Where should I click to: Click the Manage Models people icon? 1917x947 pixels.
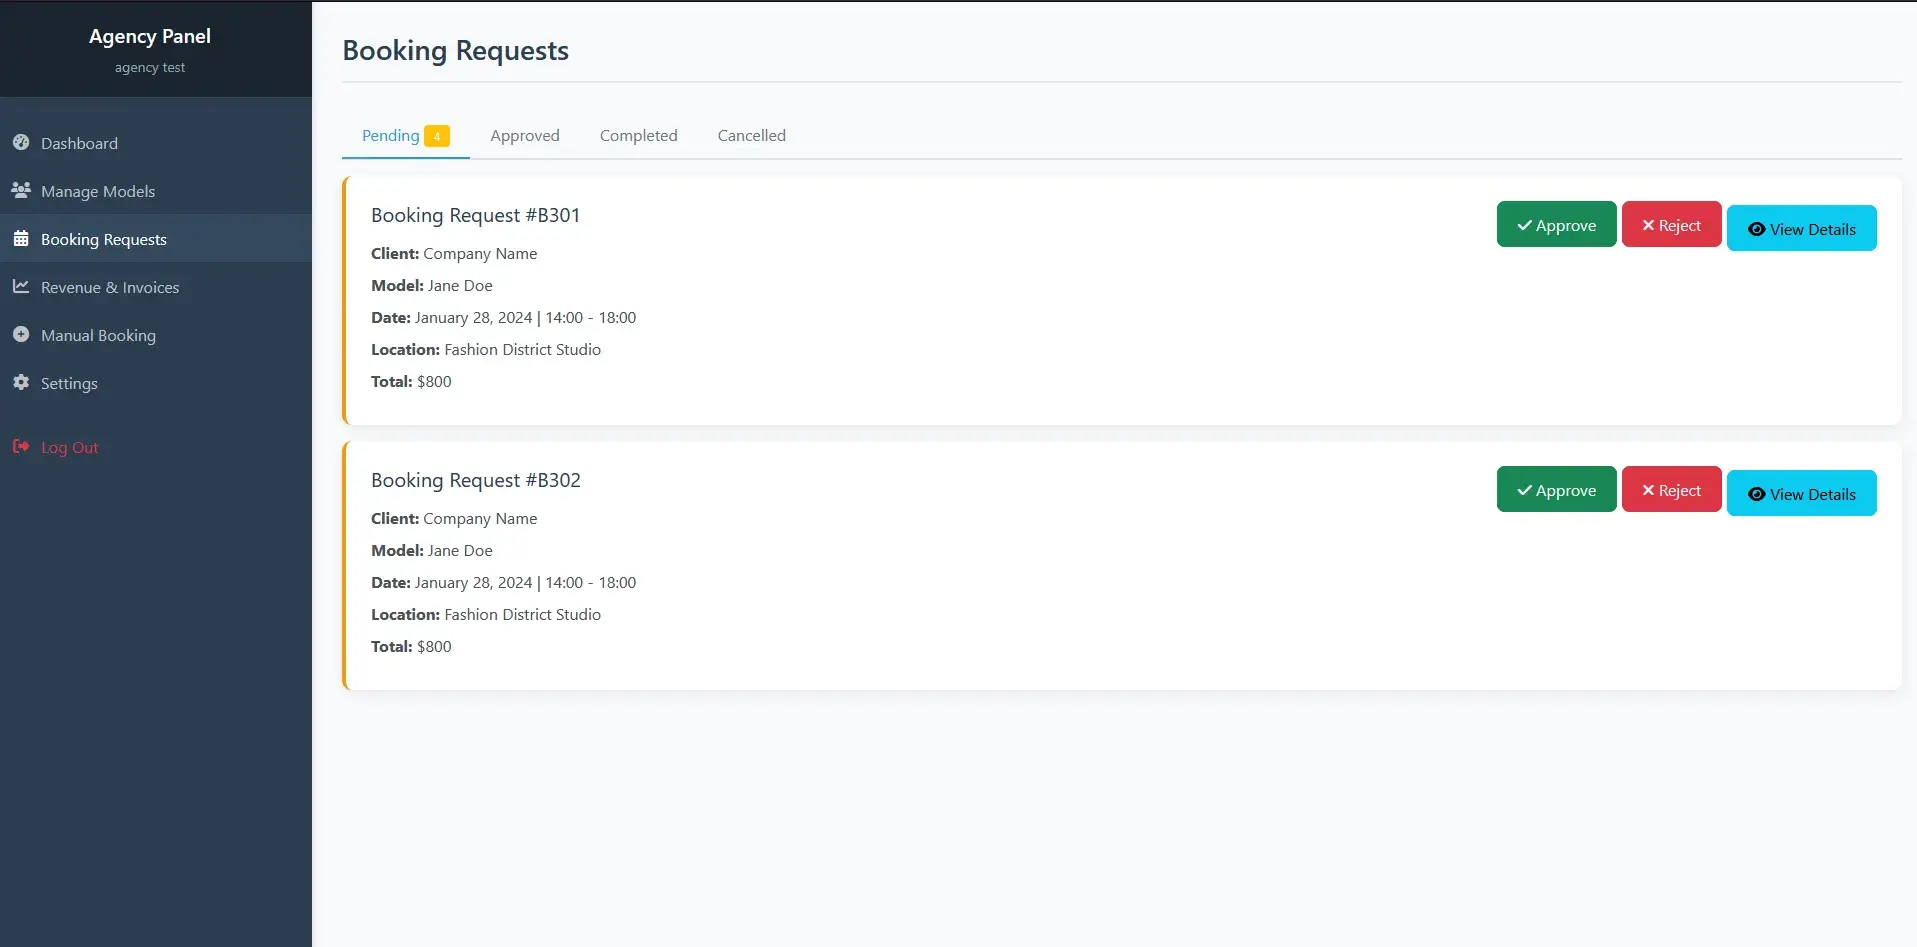point(21,190)
